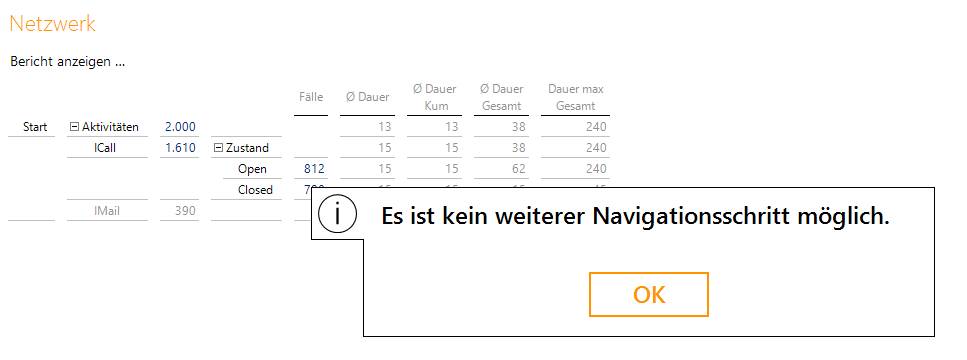Click the 2.000 count next to Aktivitäten

point(180,127)
